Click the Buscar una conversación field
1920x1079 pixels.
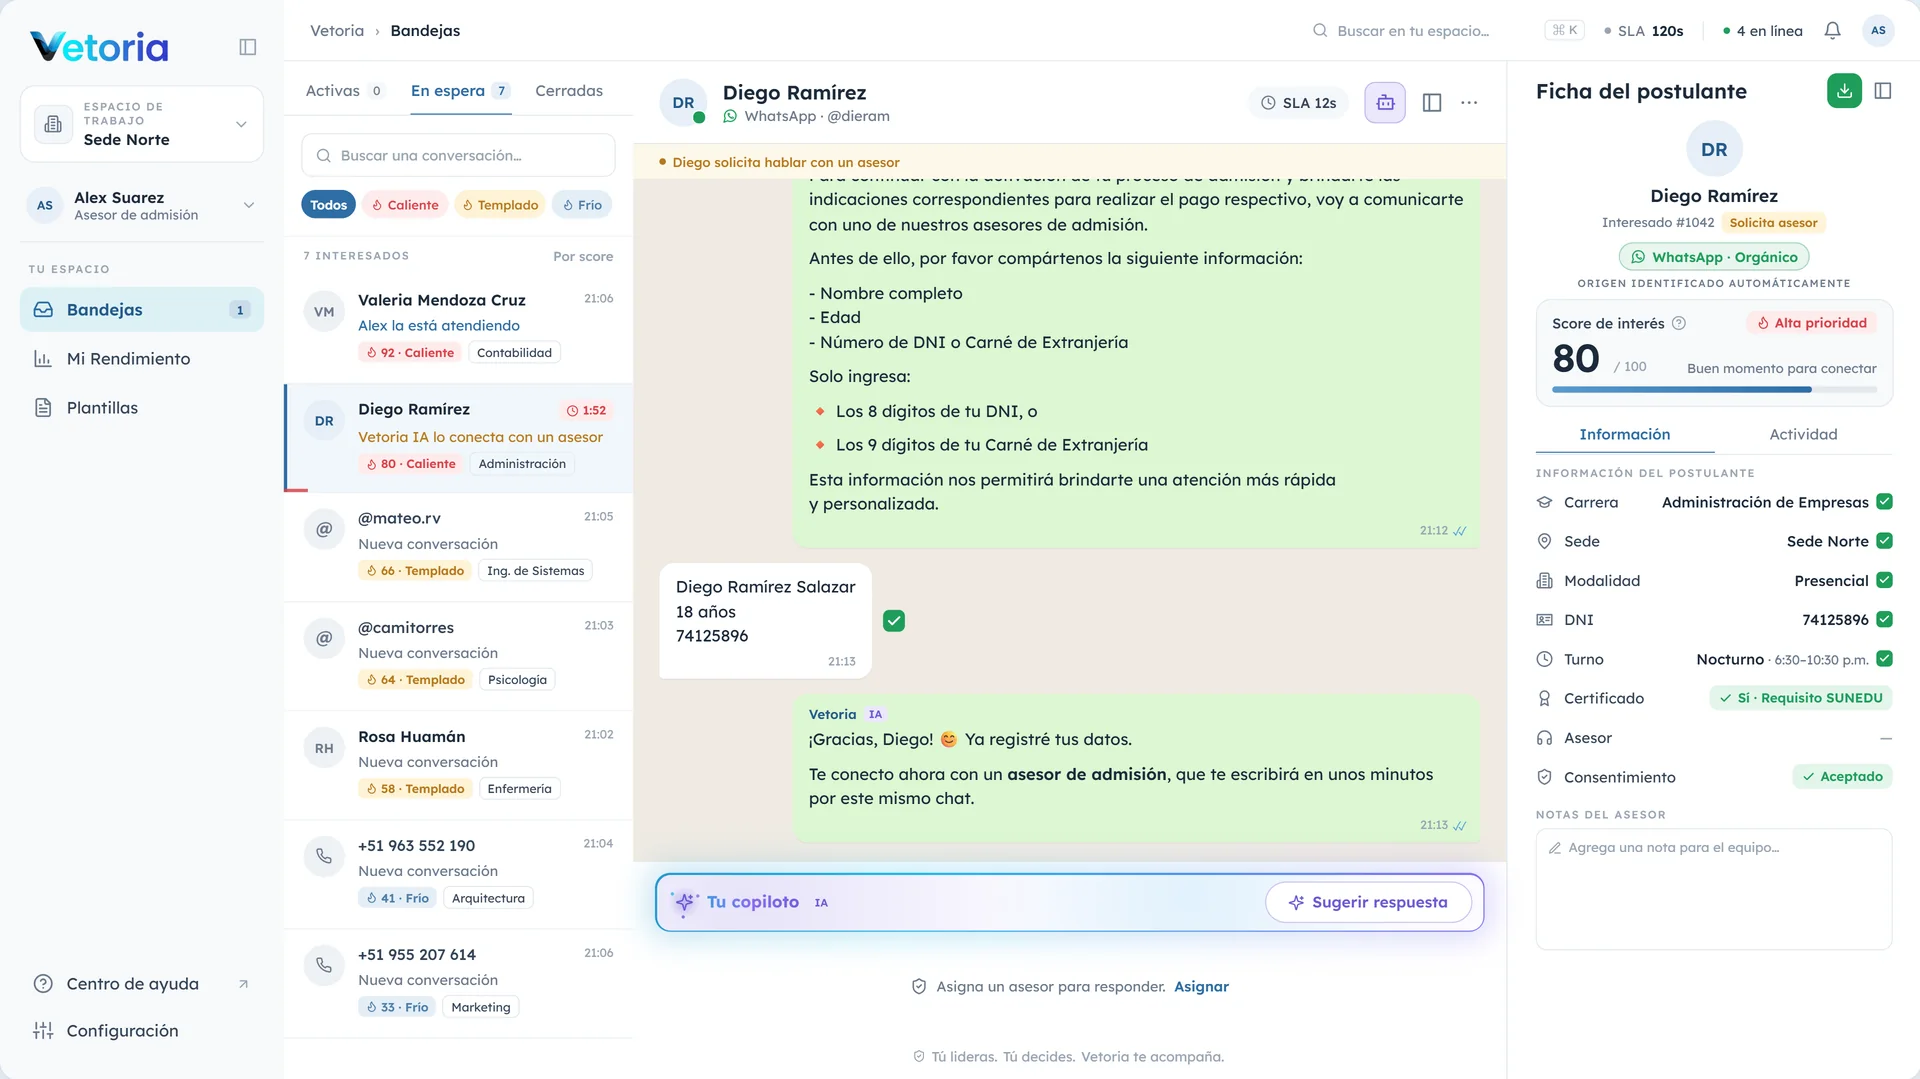(458, 155)
